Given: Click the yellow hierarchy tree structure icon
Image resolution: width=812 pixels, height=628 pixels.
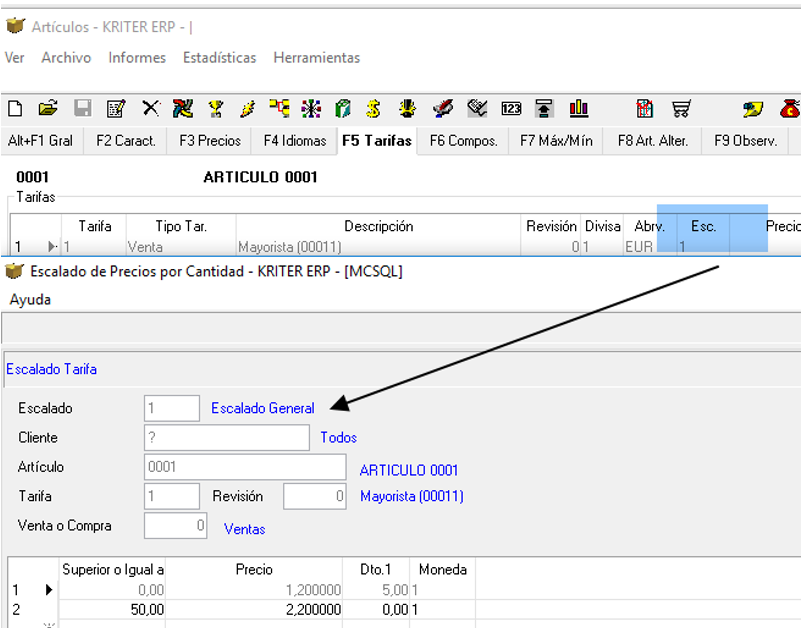Looking at the screenshot, I should pyautogui.click(x=280, y=109).
